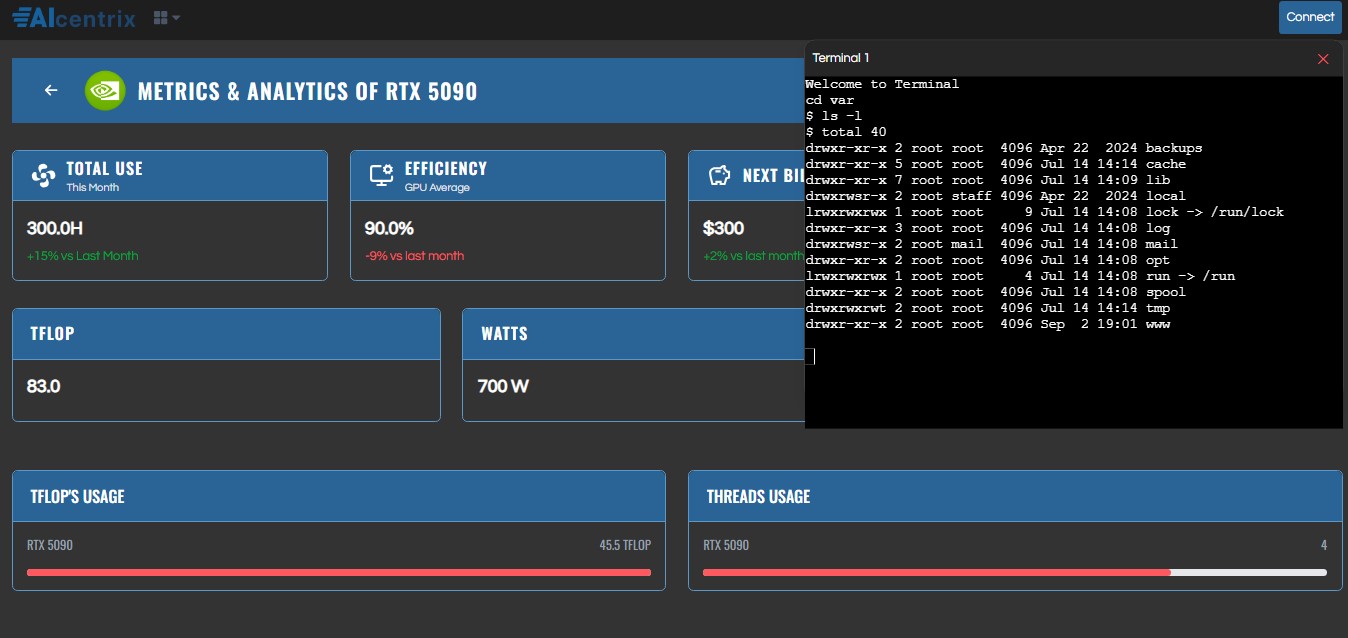The height and width of the screenshot is (638, 1348).
Task: Select the Terminal 1 title tab
Action: click(x=841, y=59)
